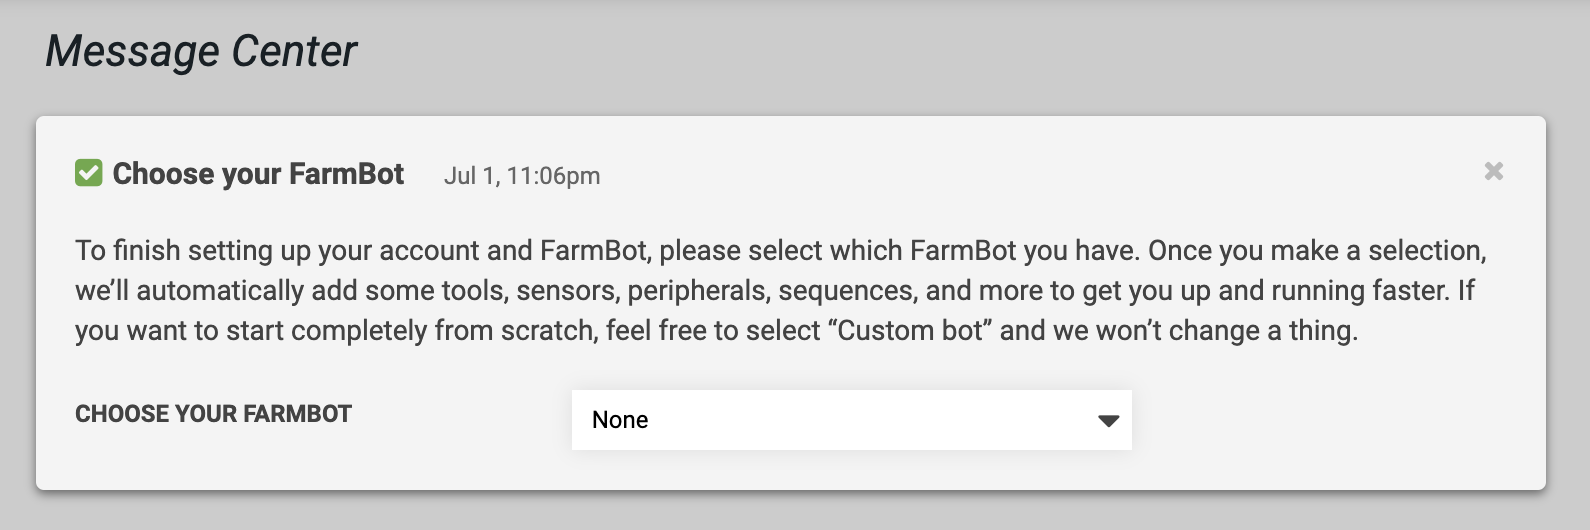
Task: Open the Choose Your FarmBot dropdown
Action: (851, 420)
